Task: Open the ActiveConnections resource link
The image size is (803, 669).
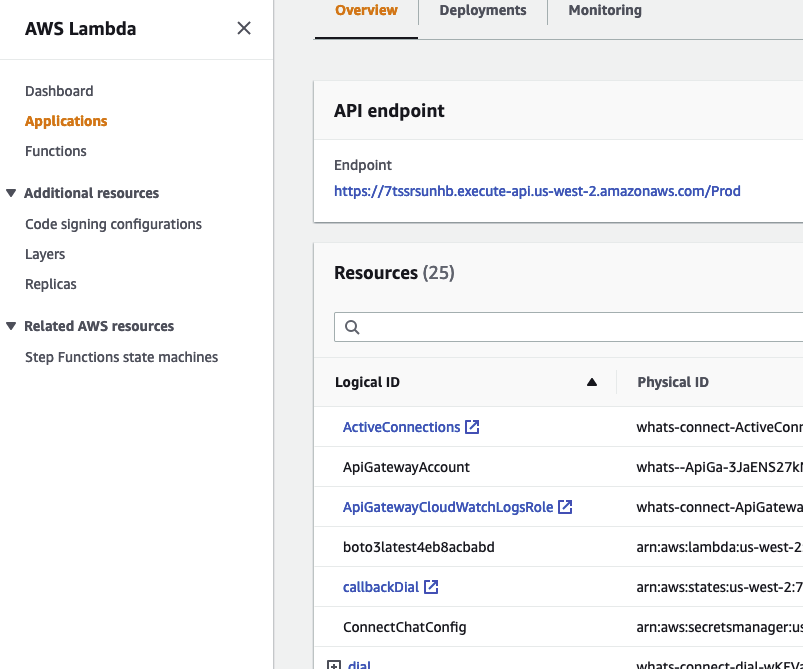Action: tap(401, 427)
